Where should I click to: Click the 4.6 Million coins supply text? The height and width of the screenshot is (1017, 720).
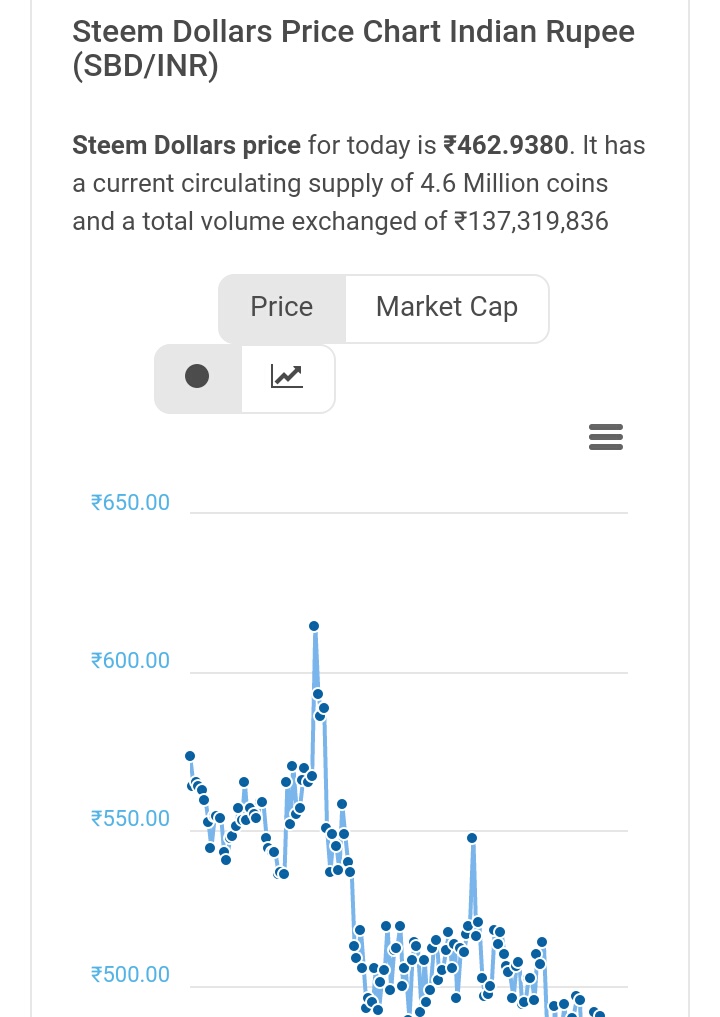coord(514,184)
